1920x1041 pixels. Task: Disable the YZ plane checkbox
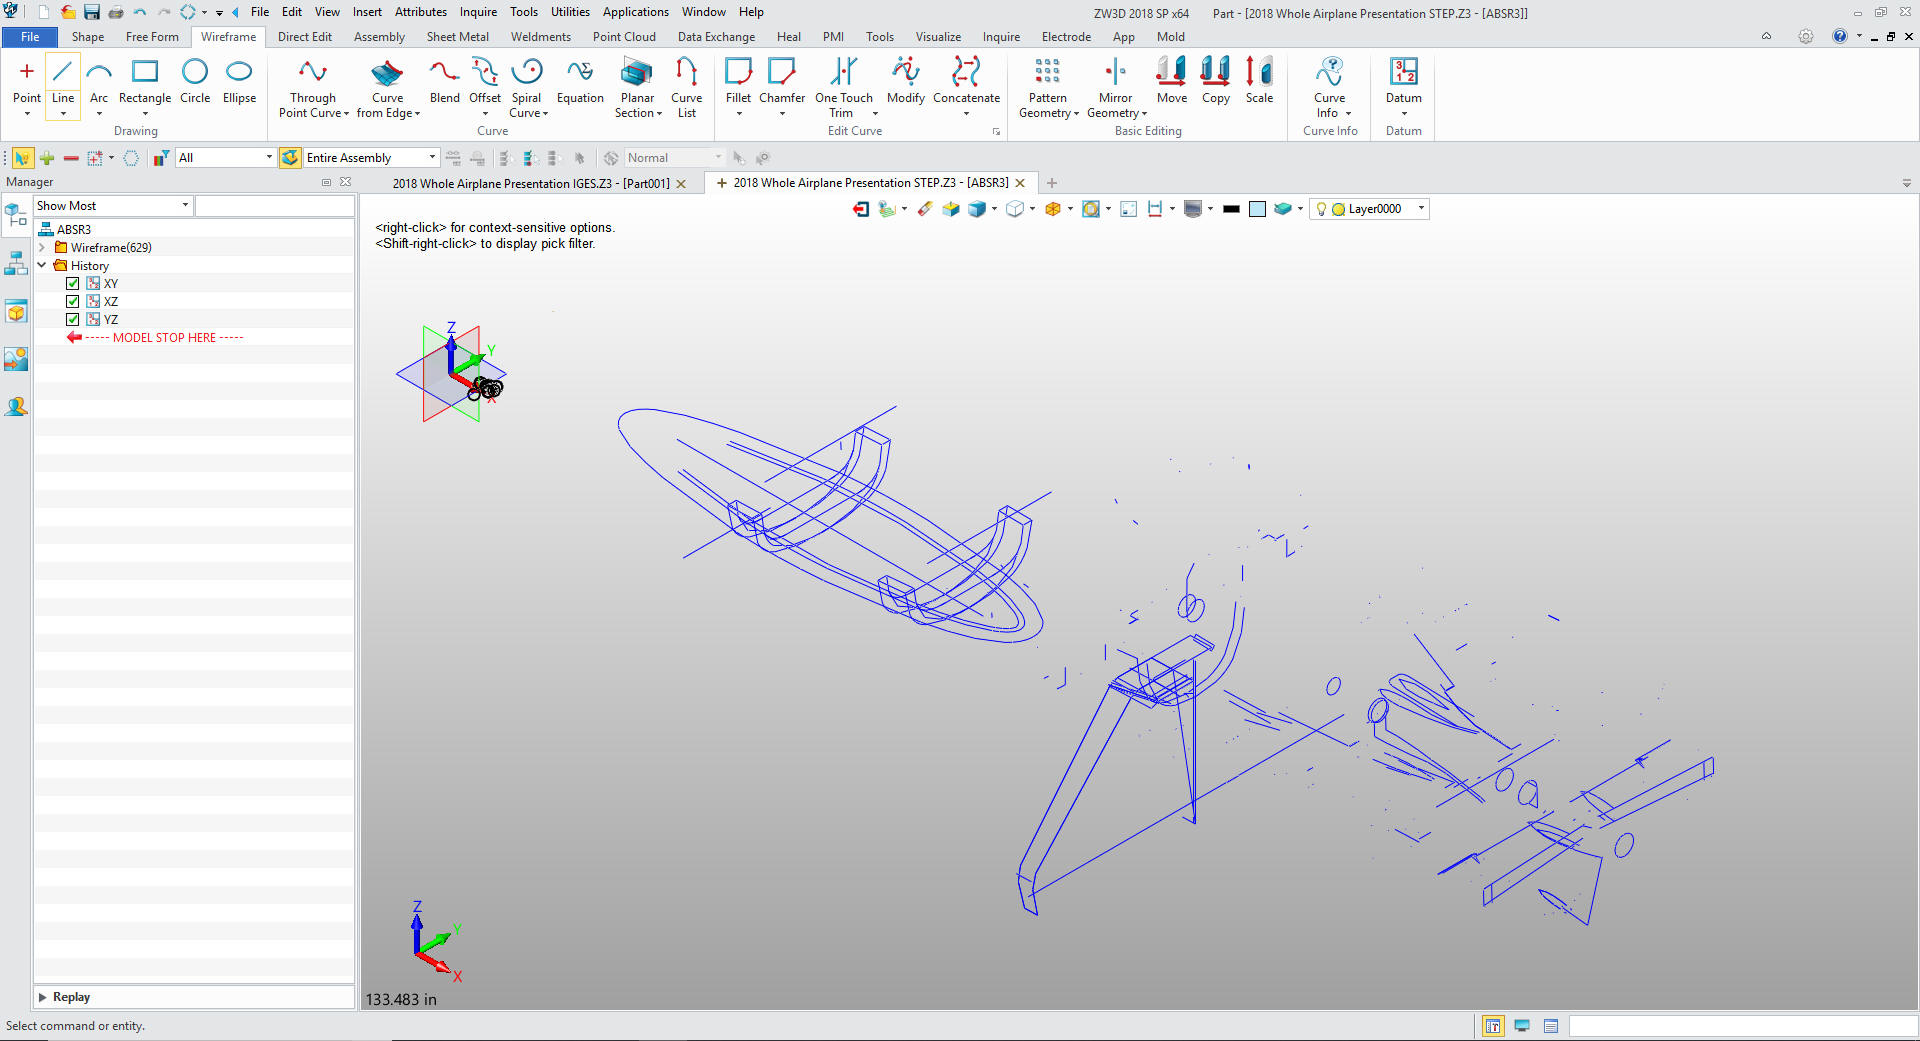click(73, 320)
